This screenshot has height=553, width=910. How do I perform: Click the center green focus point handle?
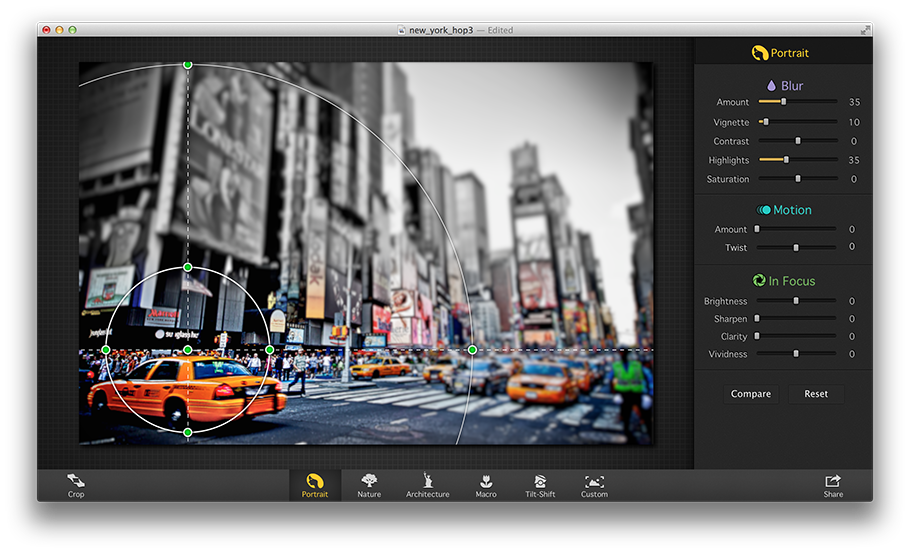click(x=188, y=350)
